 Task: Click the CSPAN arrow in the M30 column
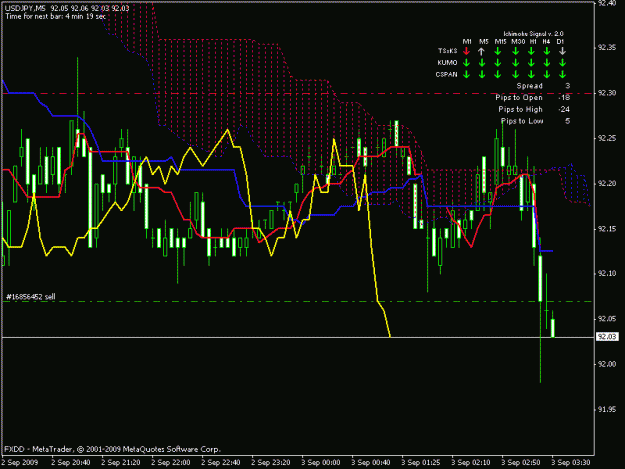coord(515,74)
